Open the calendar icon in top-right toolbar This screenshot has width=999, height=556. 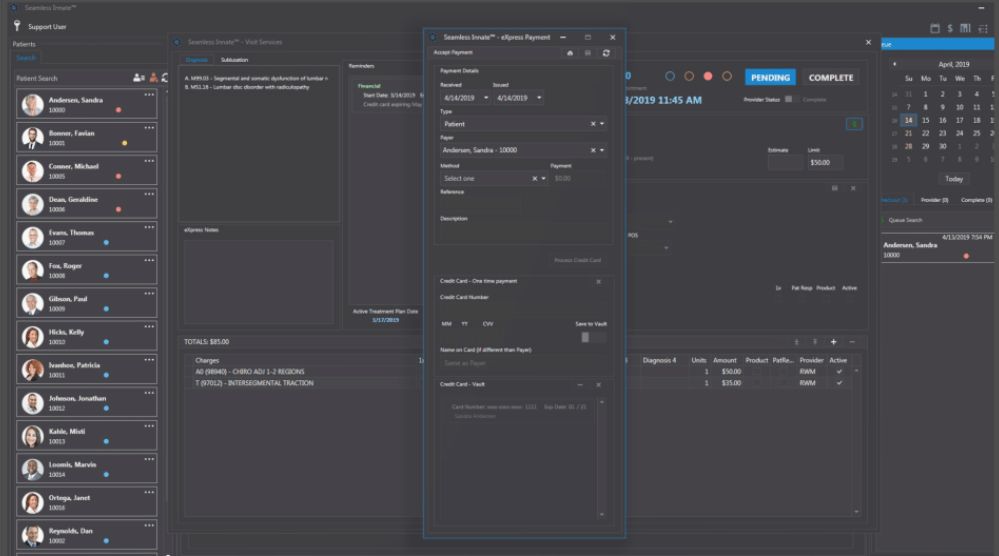[x=935, y=29]
